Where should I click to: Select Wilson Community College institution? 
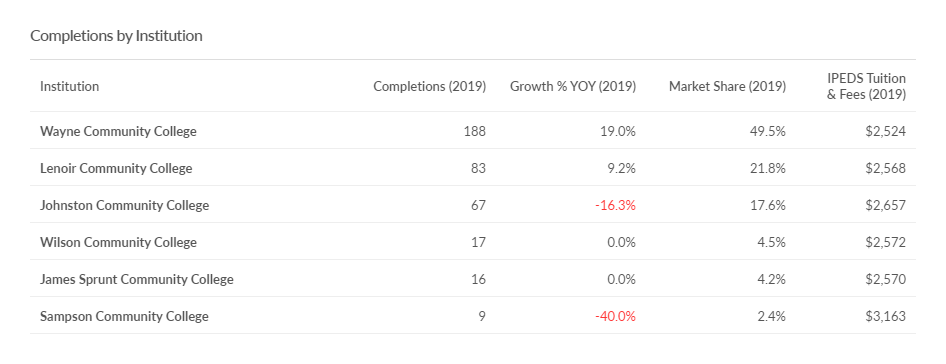coord(118,243)
